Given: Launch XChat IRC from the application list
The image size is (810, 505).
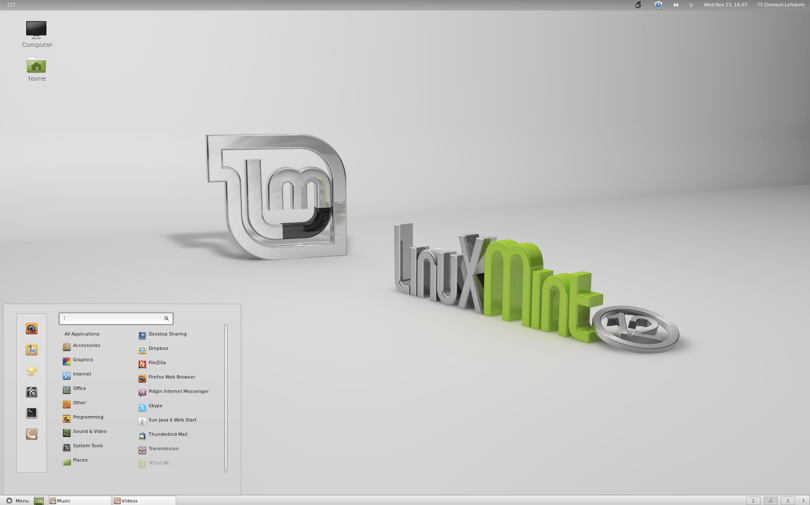Looking at the screenshot, I should 154,464.
